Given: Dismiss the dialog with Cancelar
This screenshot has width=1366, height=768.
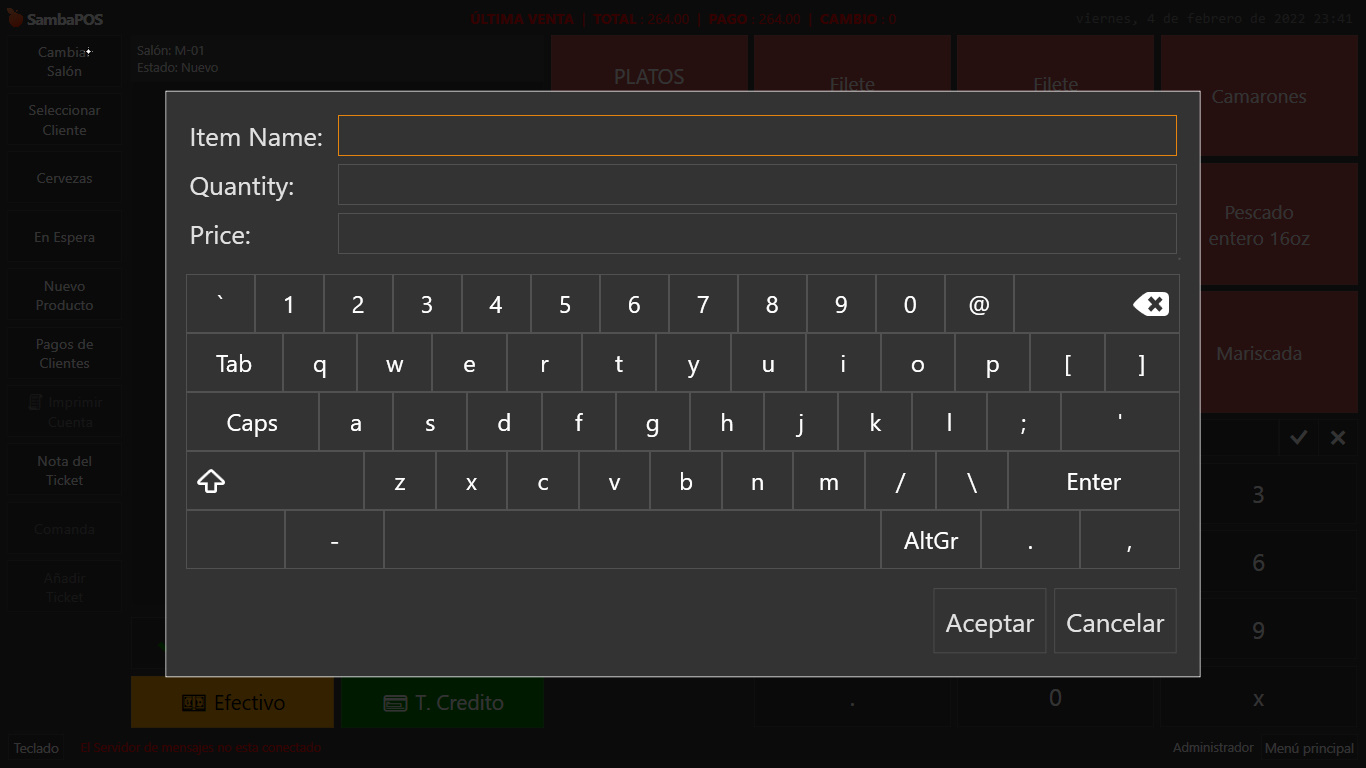Looking at the screenshot, I should click(x=1115, y=622).
